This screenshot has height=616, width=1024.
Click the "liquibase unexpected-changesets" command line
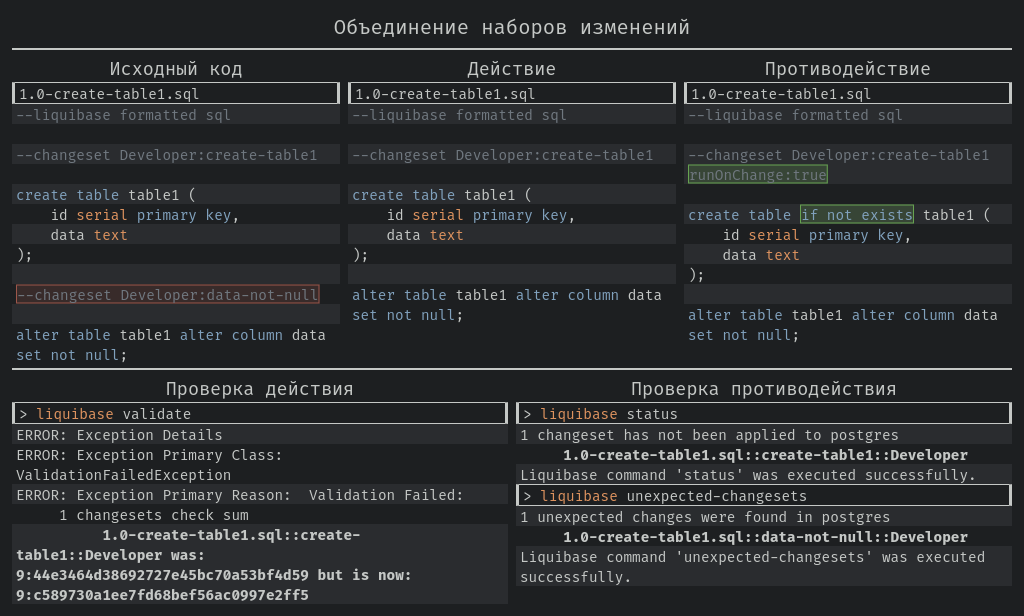763,496
